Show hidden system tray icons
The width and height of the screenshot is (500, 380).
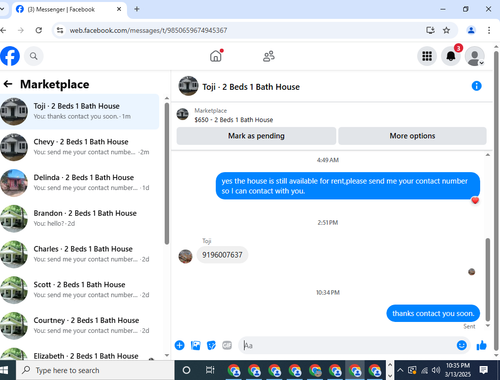pyautogui.click(x=400, y=370)
